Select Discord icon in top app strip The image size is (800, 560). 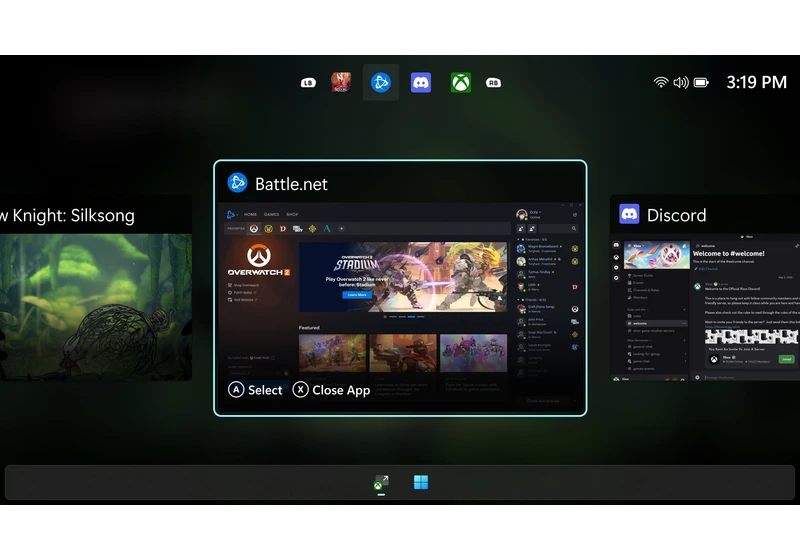tap(421, 82)
